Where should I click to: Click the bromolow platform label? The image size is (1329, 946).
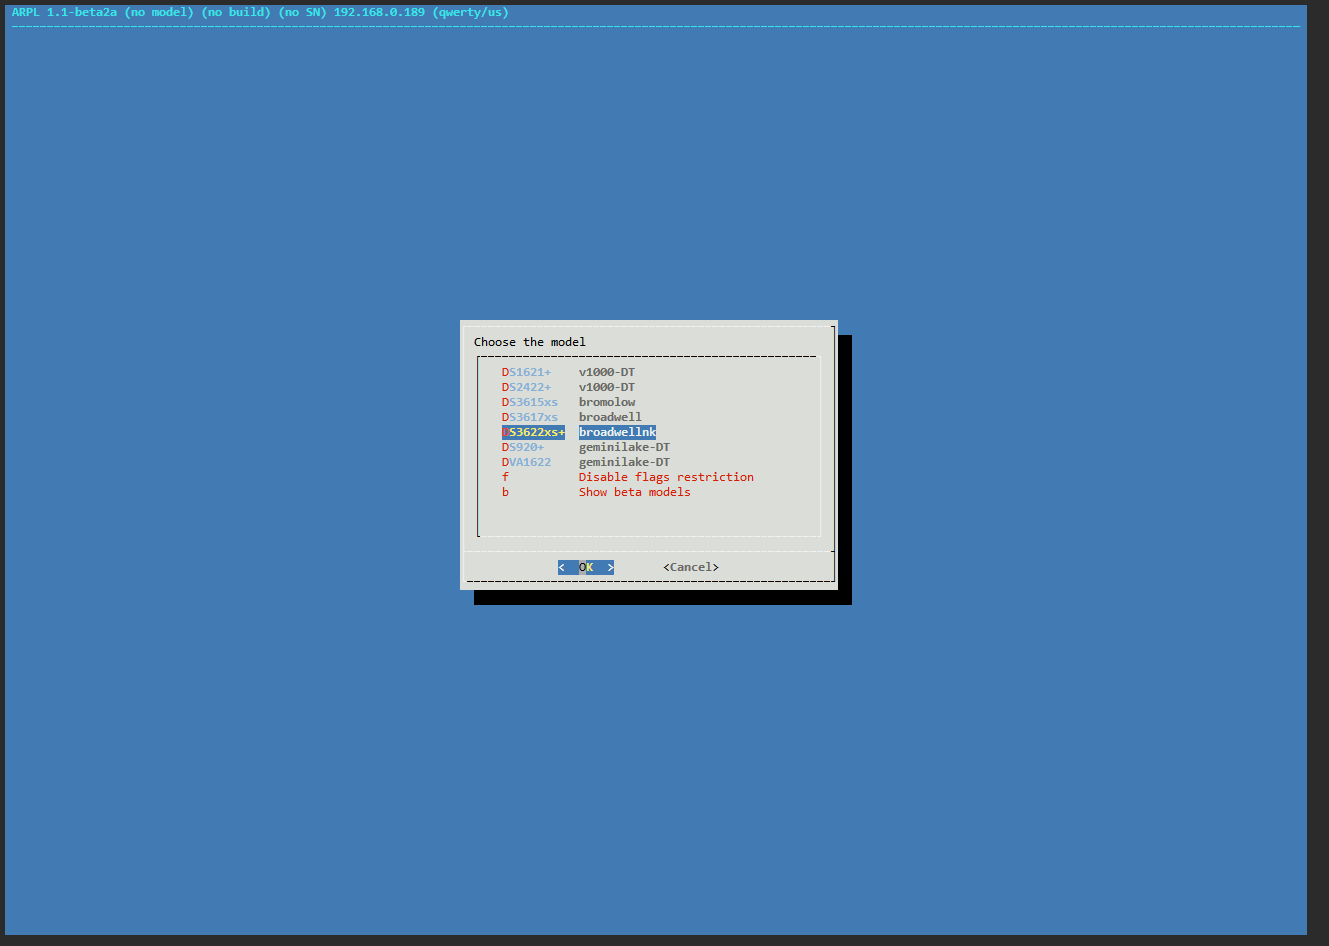(x=607, y=402)
